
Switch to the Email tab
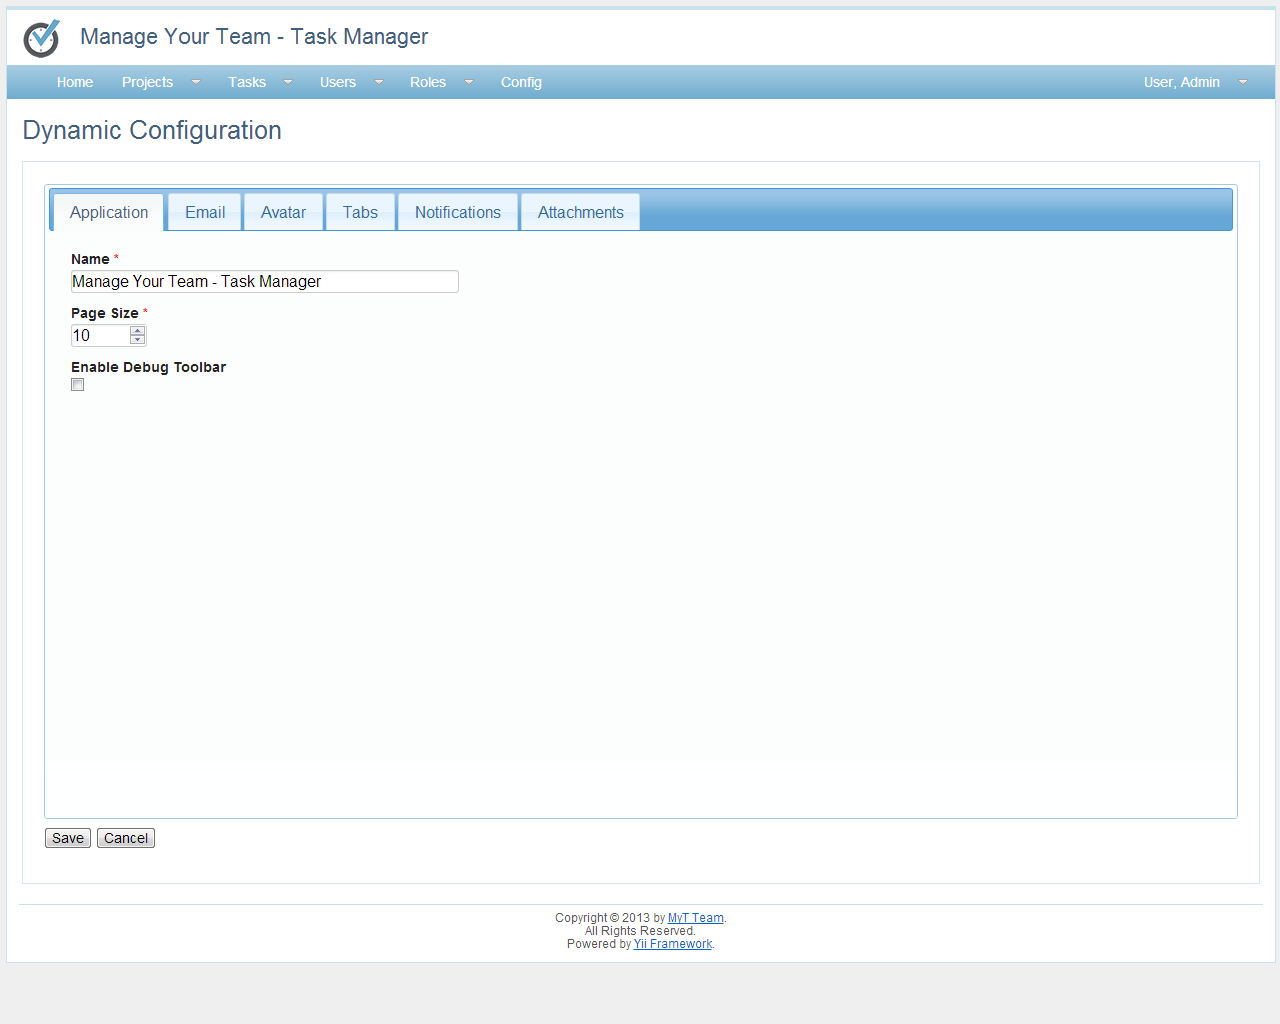pos(204,212)
